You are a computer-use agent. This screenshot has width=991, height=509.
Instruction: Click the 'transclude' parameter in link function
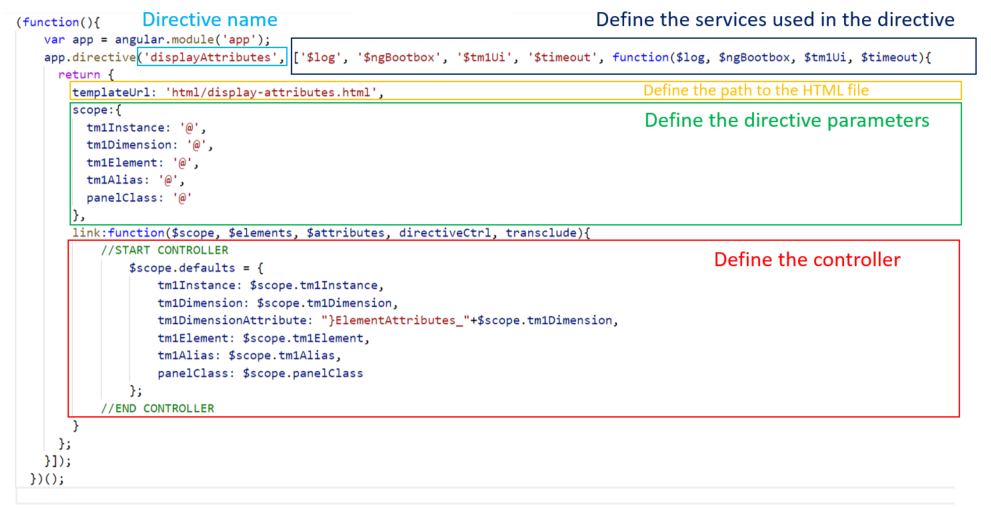pyautogui.click(x=540, y=233)
